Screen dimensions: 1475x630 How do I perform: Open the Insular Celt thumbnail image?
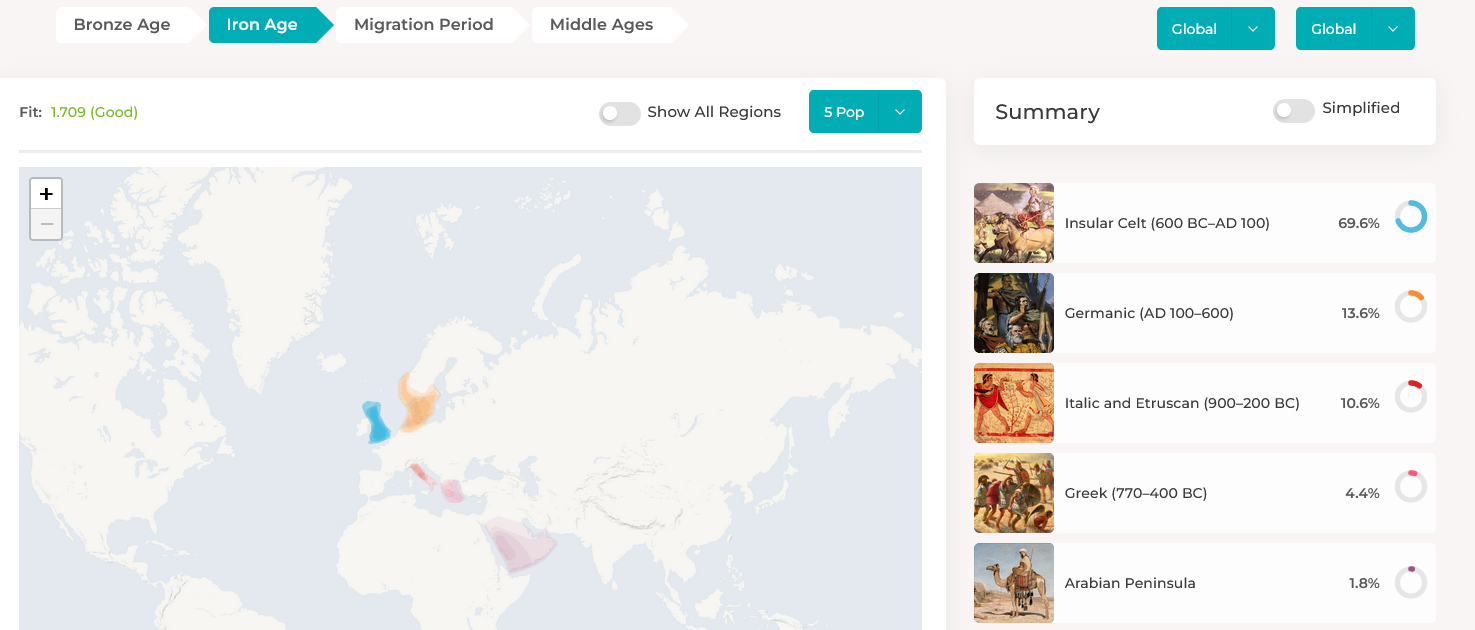1014,223
